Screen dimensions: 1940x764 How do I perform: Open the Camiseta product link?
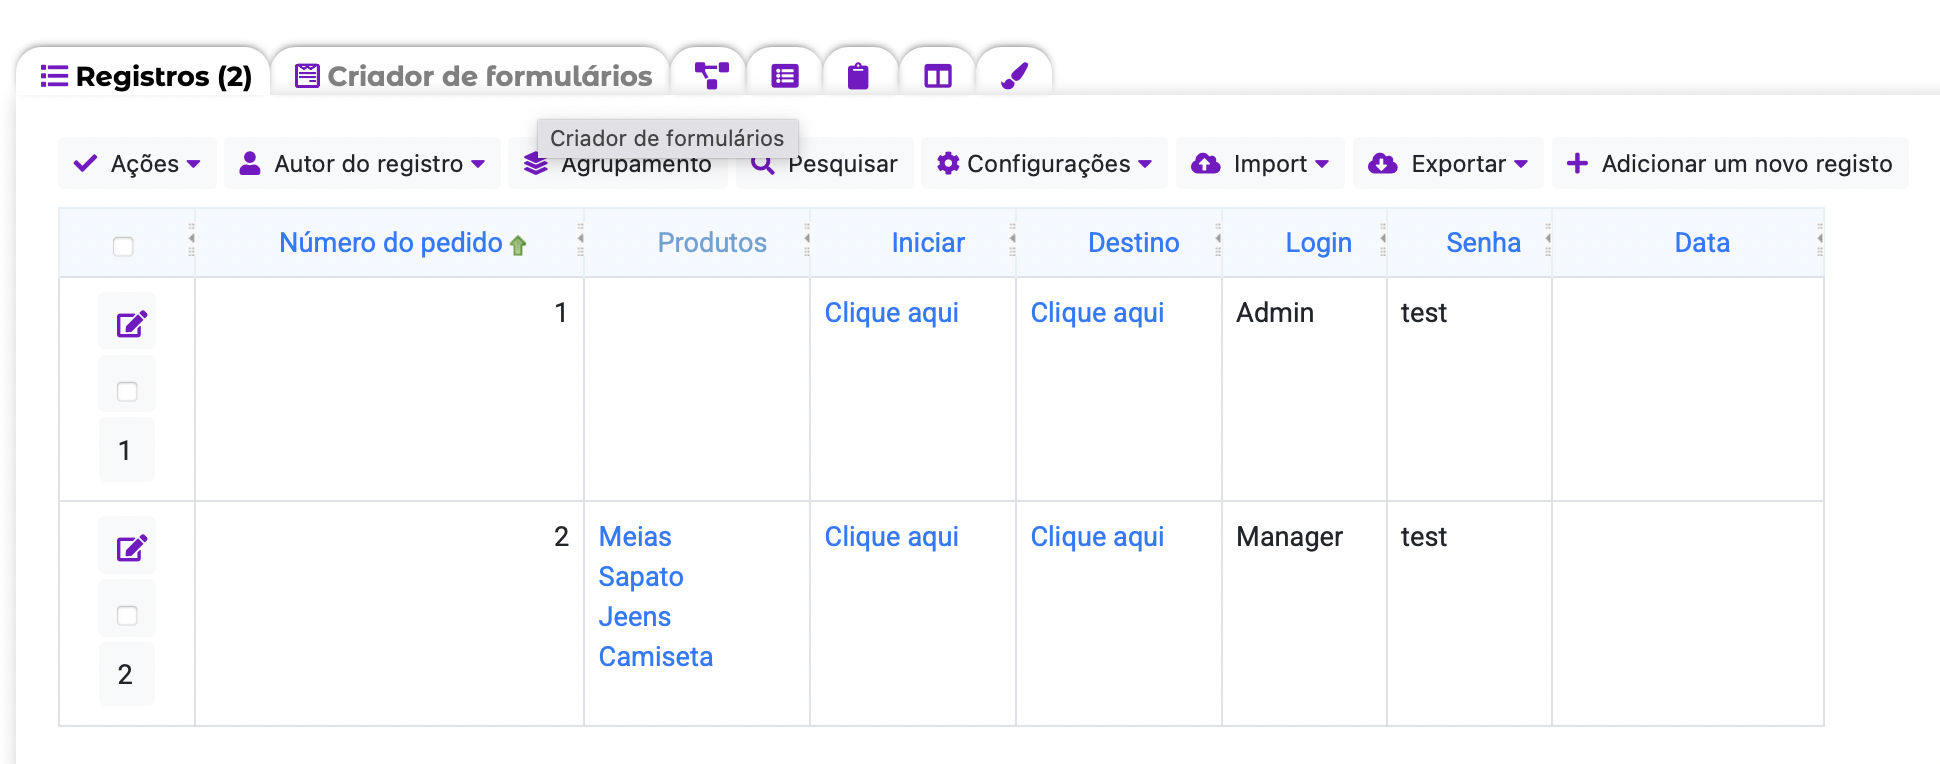tap(655, 657)
